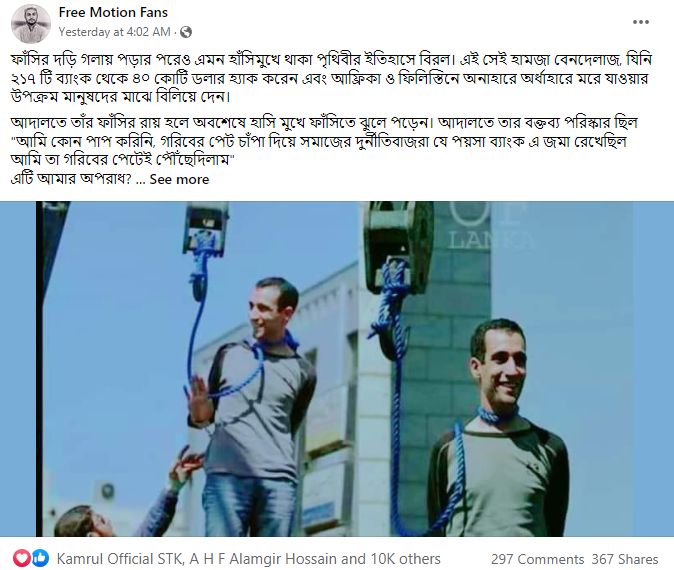View the 367 Shares list
The width and height of the screenshot is (674, 570).
(625, 559)
